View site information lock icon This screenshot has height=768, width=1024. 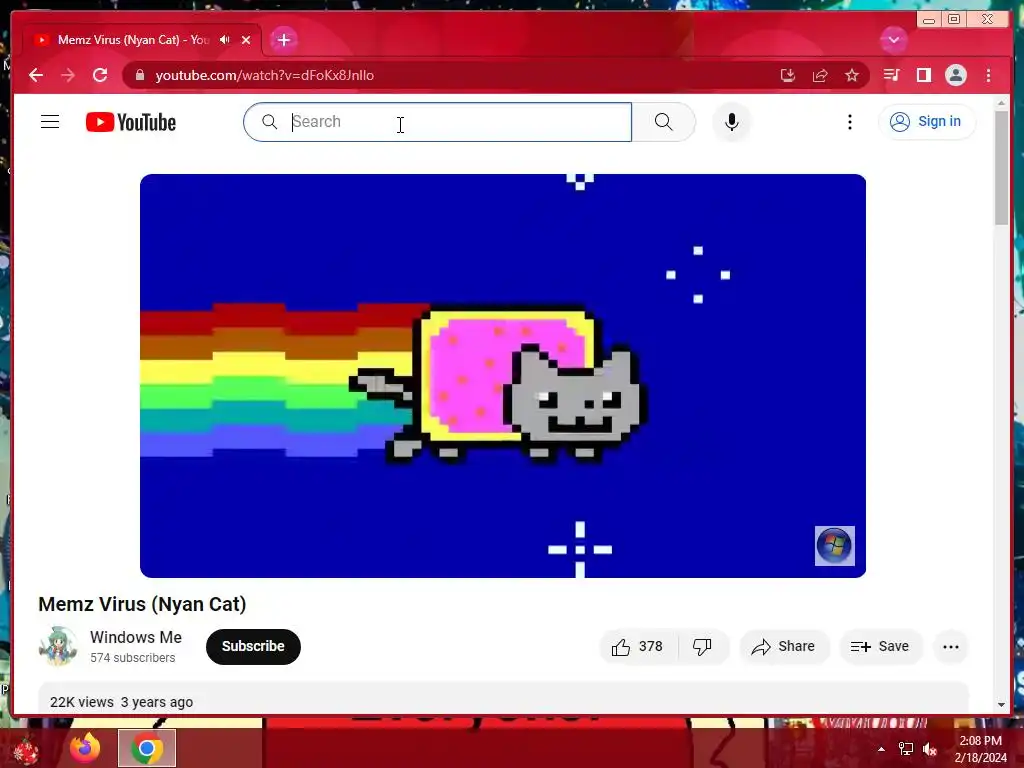click(140, 75)
